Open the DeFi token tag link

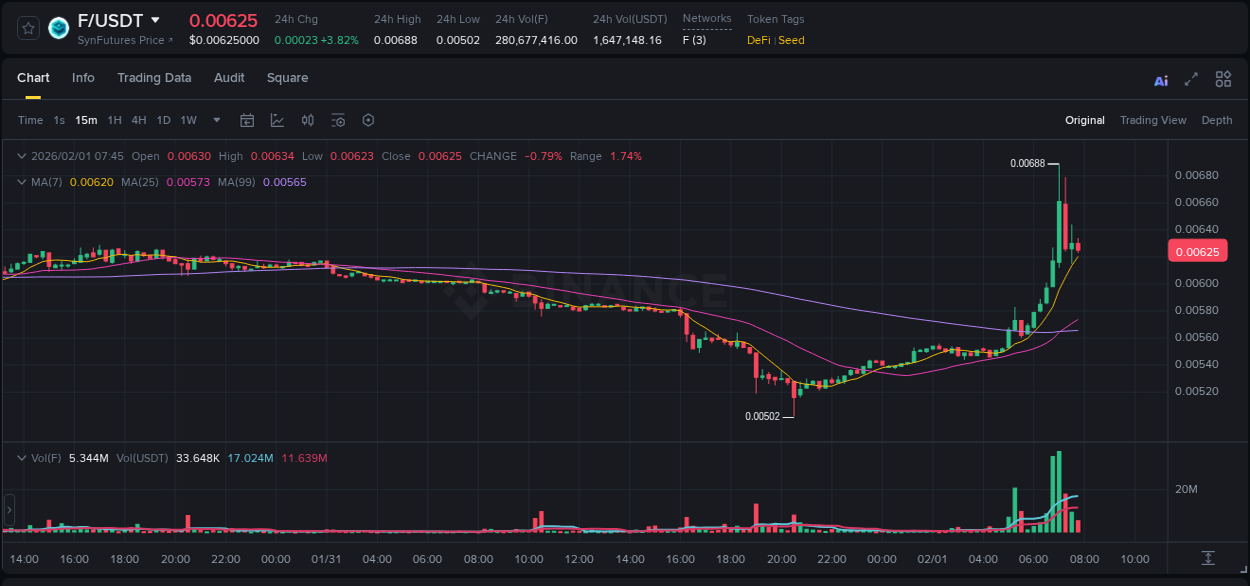point(755,40)
